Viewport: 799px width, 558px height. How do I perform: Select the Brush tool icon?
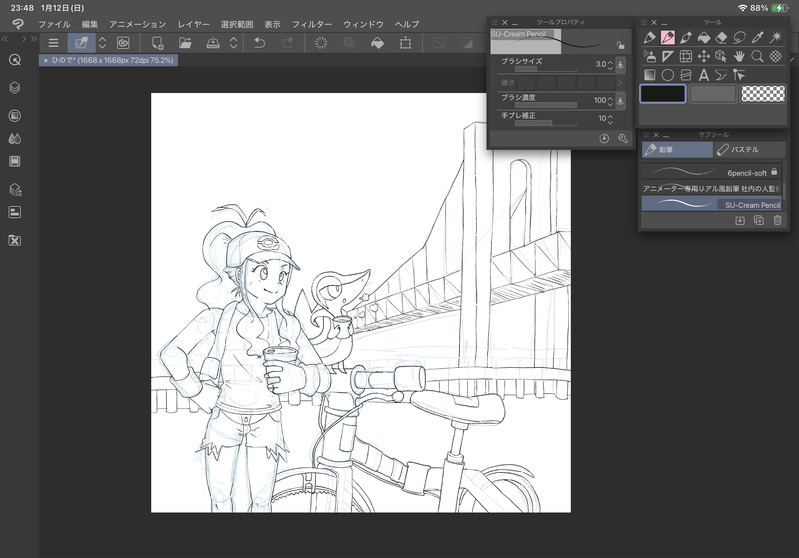(x=685, y=37)
